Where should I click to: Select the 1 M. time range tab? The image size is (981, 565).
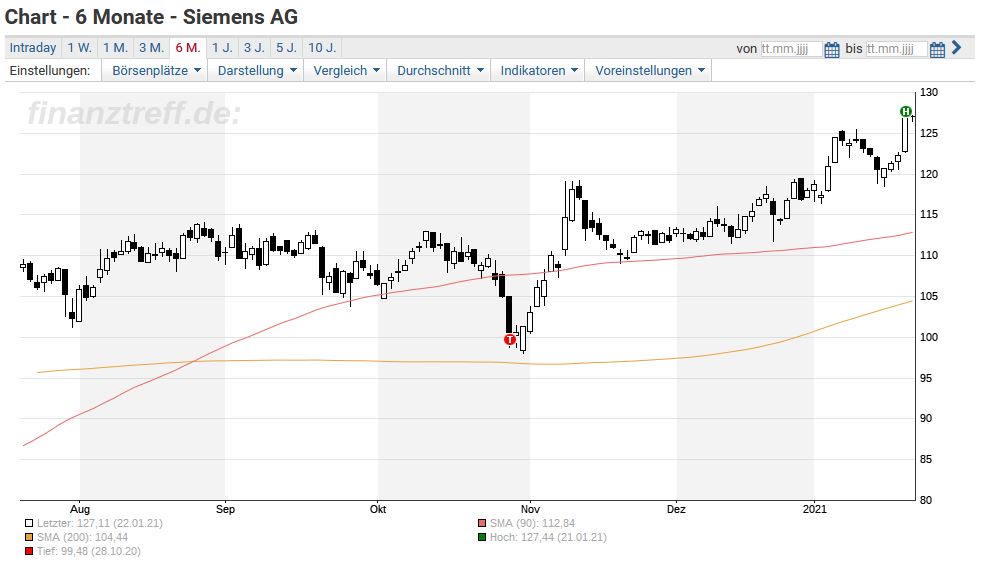(x=116, y=48)
